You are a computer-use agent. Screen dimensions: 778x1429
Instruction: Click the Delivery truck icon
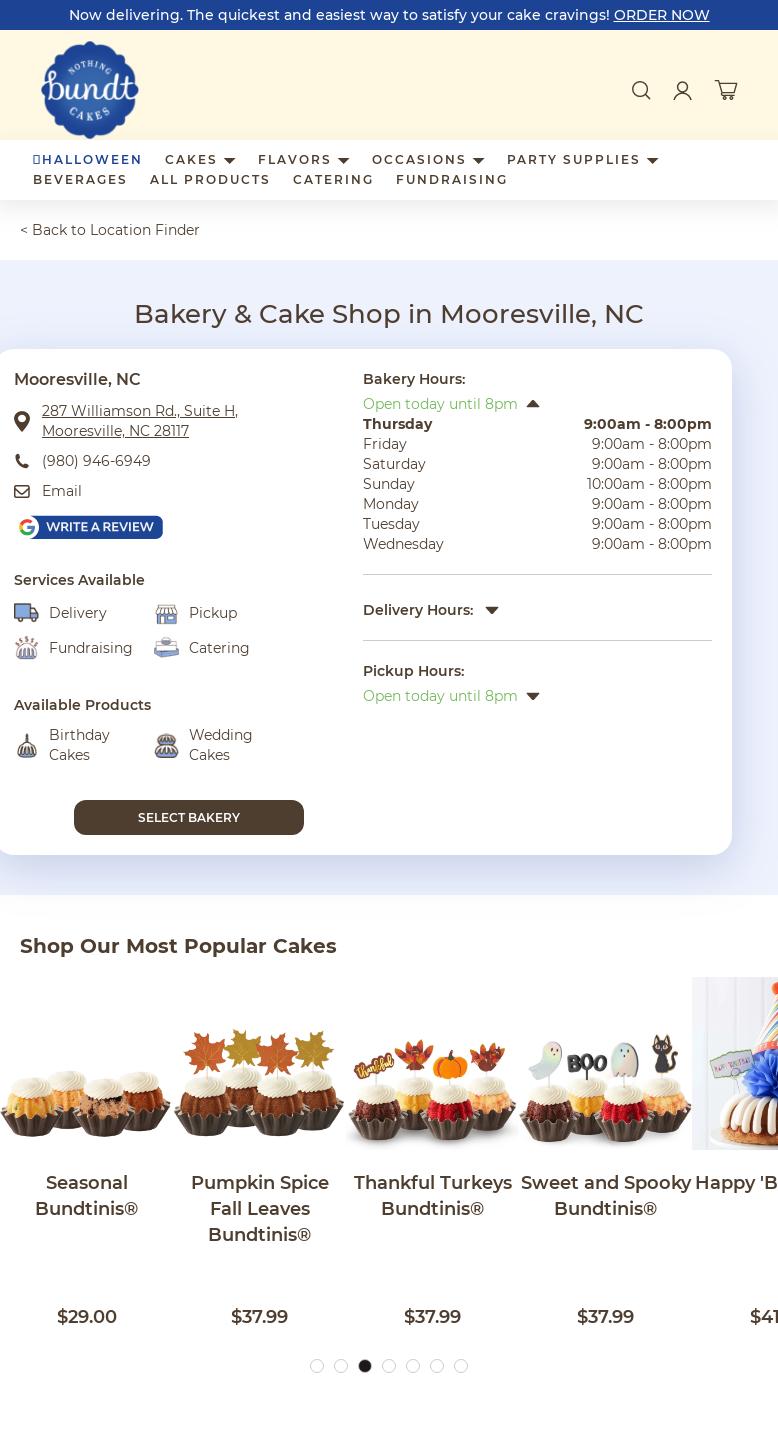(26, 613)
